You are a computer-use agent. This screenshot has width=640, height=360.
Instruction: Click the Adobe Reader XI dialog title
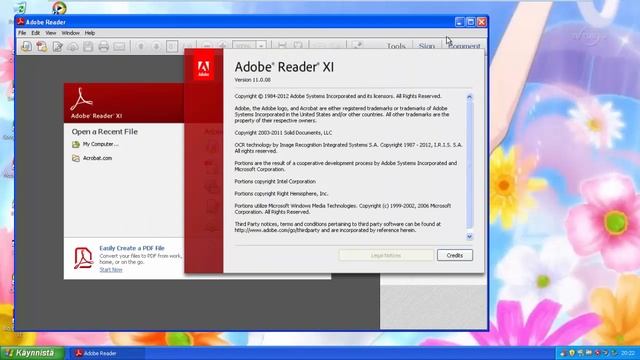(x=284, y=67)
